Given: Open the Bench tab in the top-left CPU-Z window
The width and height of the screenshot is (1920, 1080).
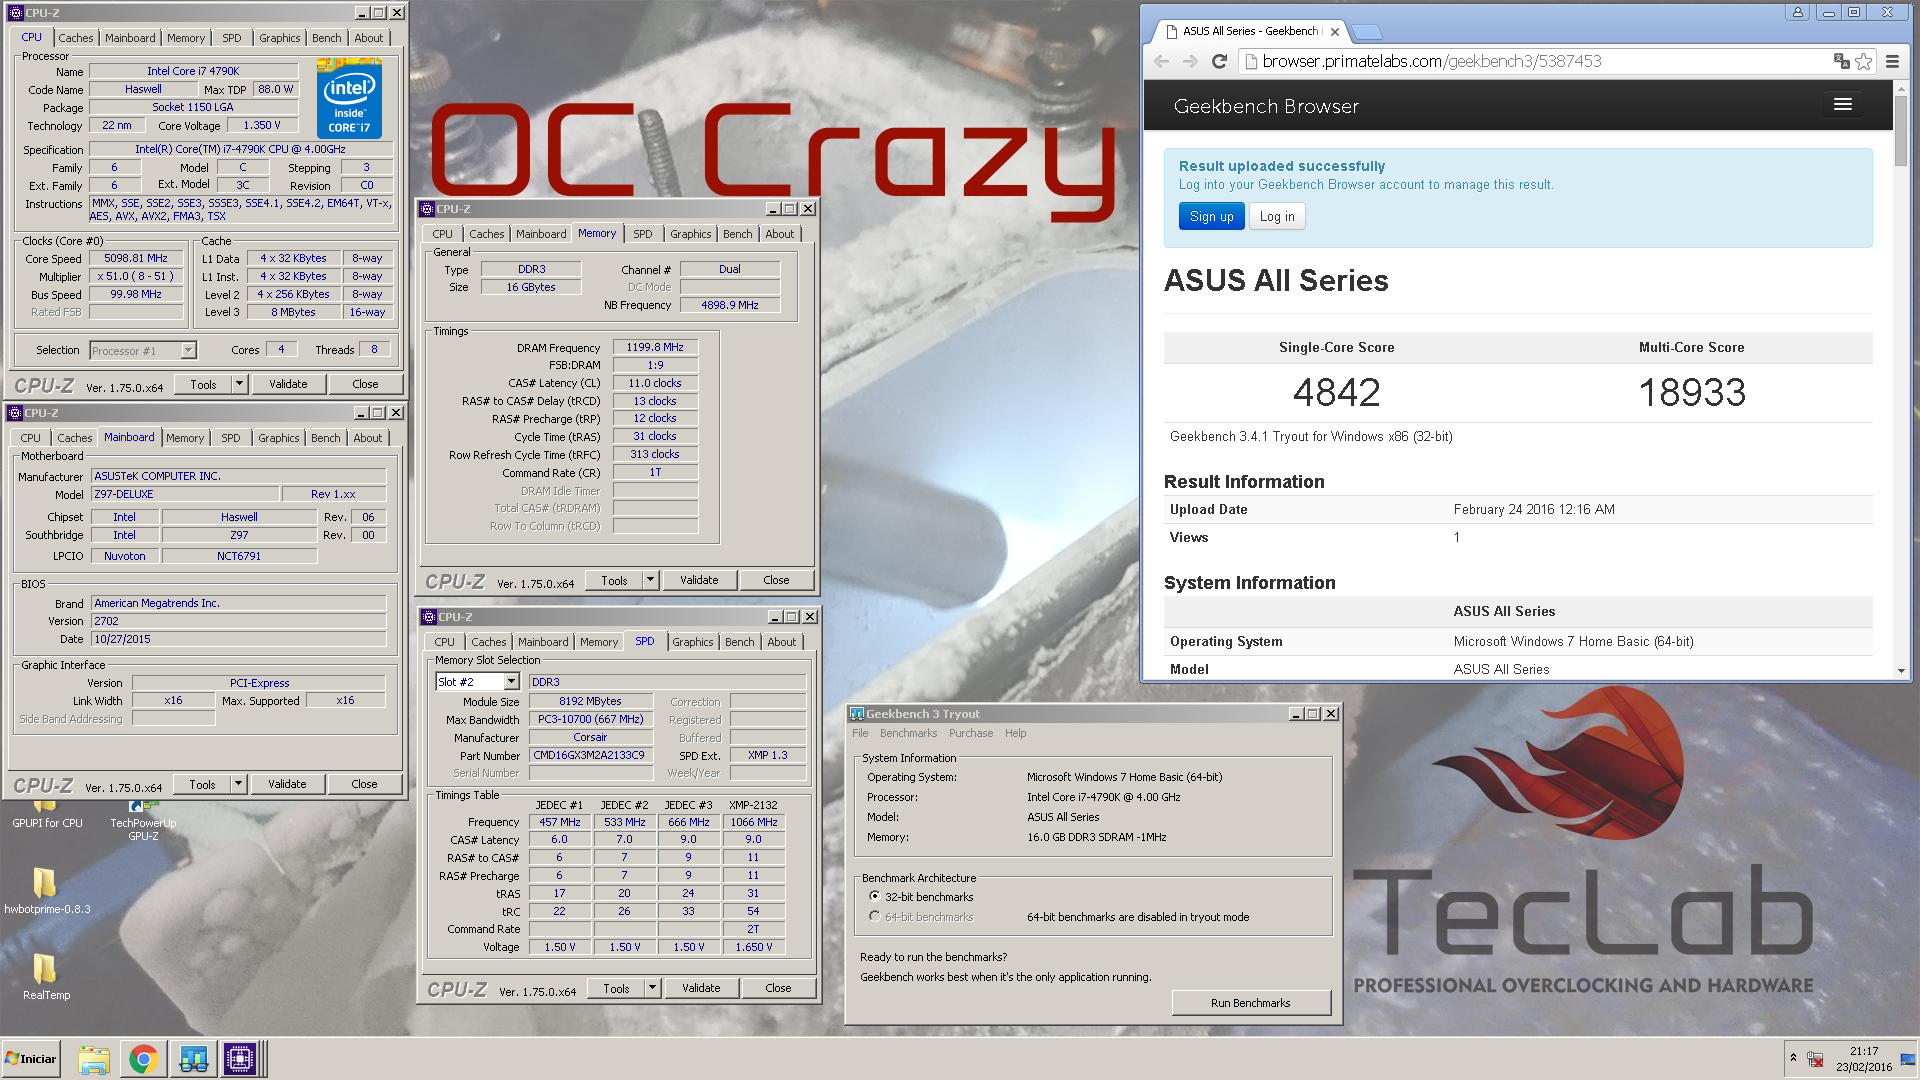Looking at the screenshot, I should pos(326,38).
